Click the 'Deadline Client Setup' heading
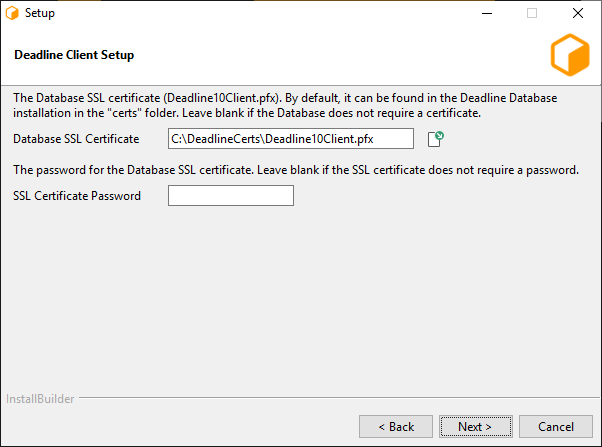602x447 pixels. tap(74, 55)
